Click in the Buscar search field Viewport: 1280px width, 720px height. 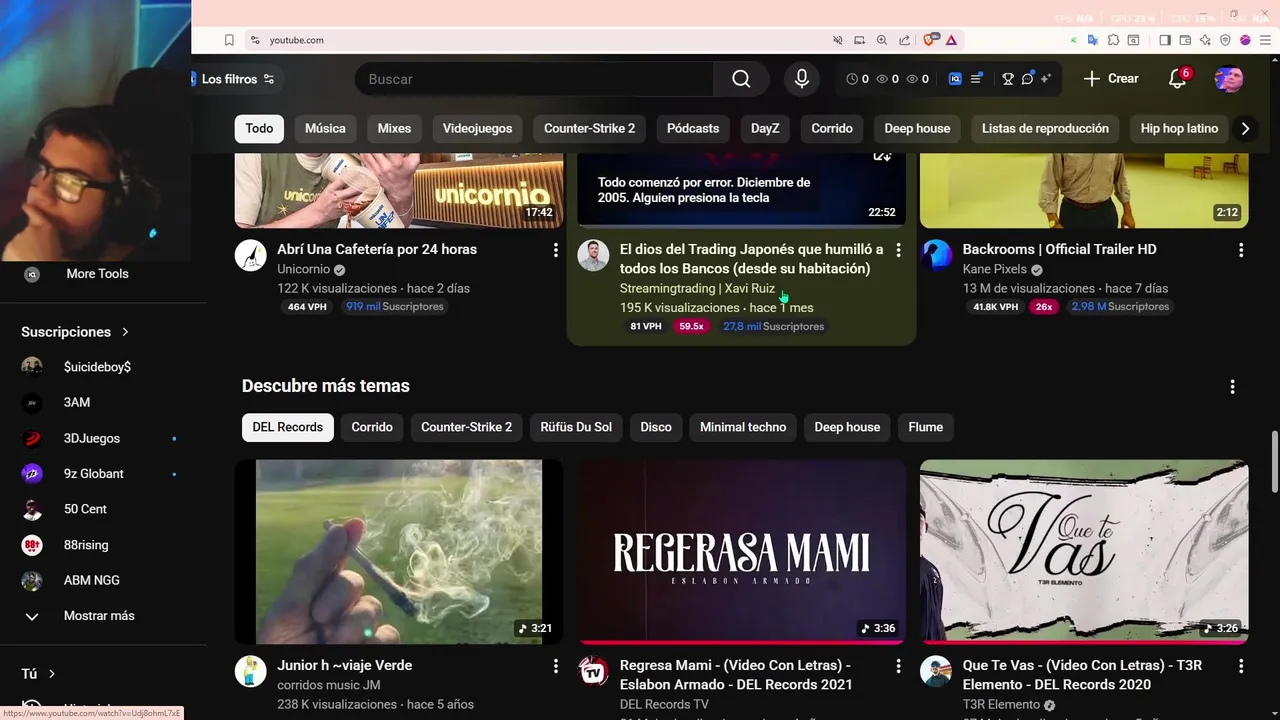(x=534, y=79)
